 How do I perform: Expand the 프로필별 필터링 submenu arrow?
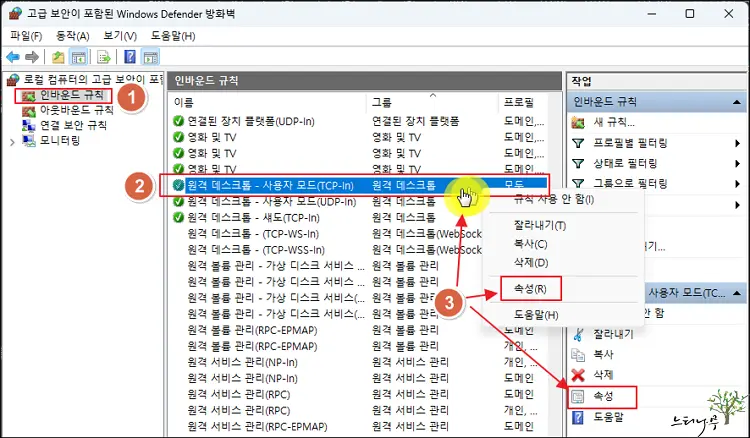(x=738, y=143)
